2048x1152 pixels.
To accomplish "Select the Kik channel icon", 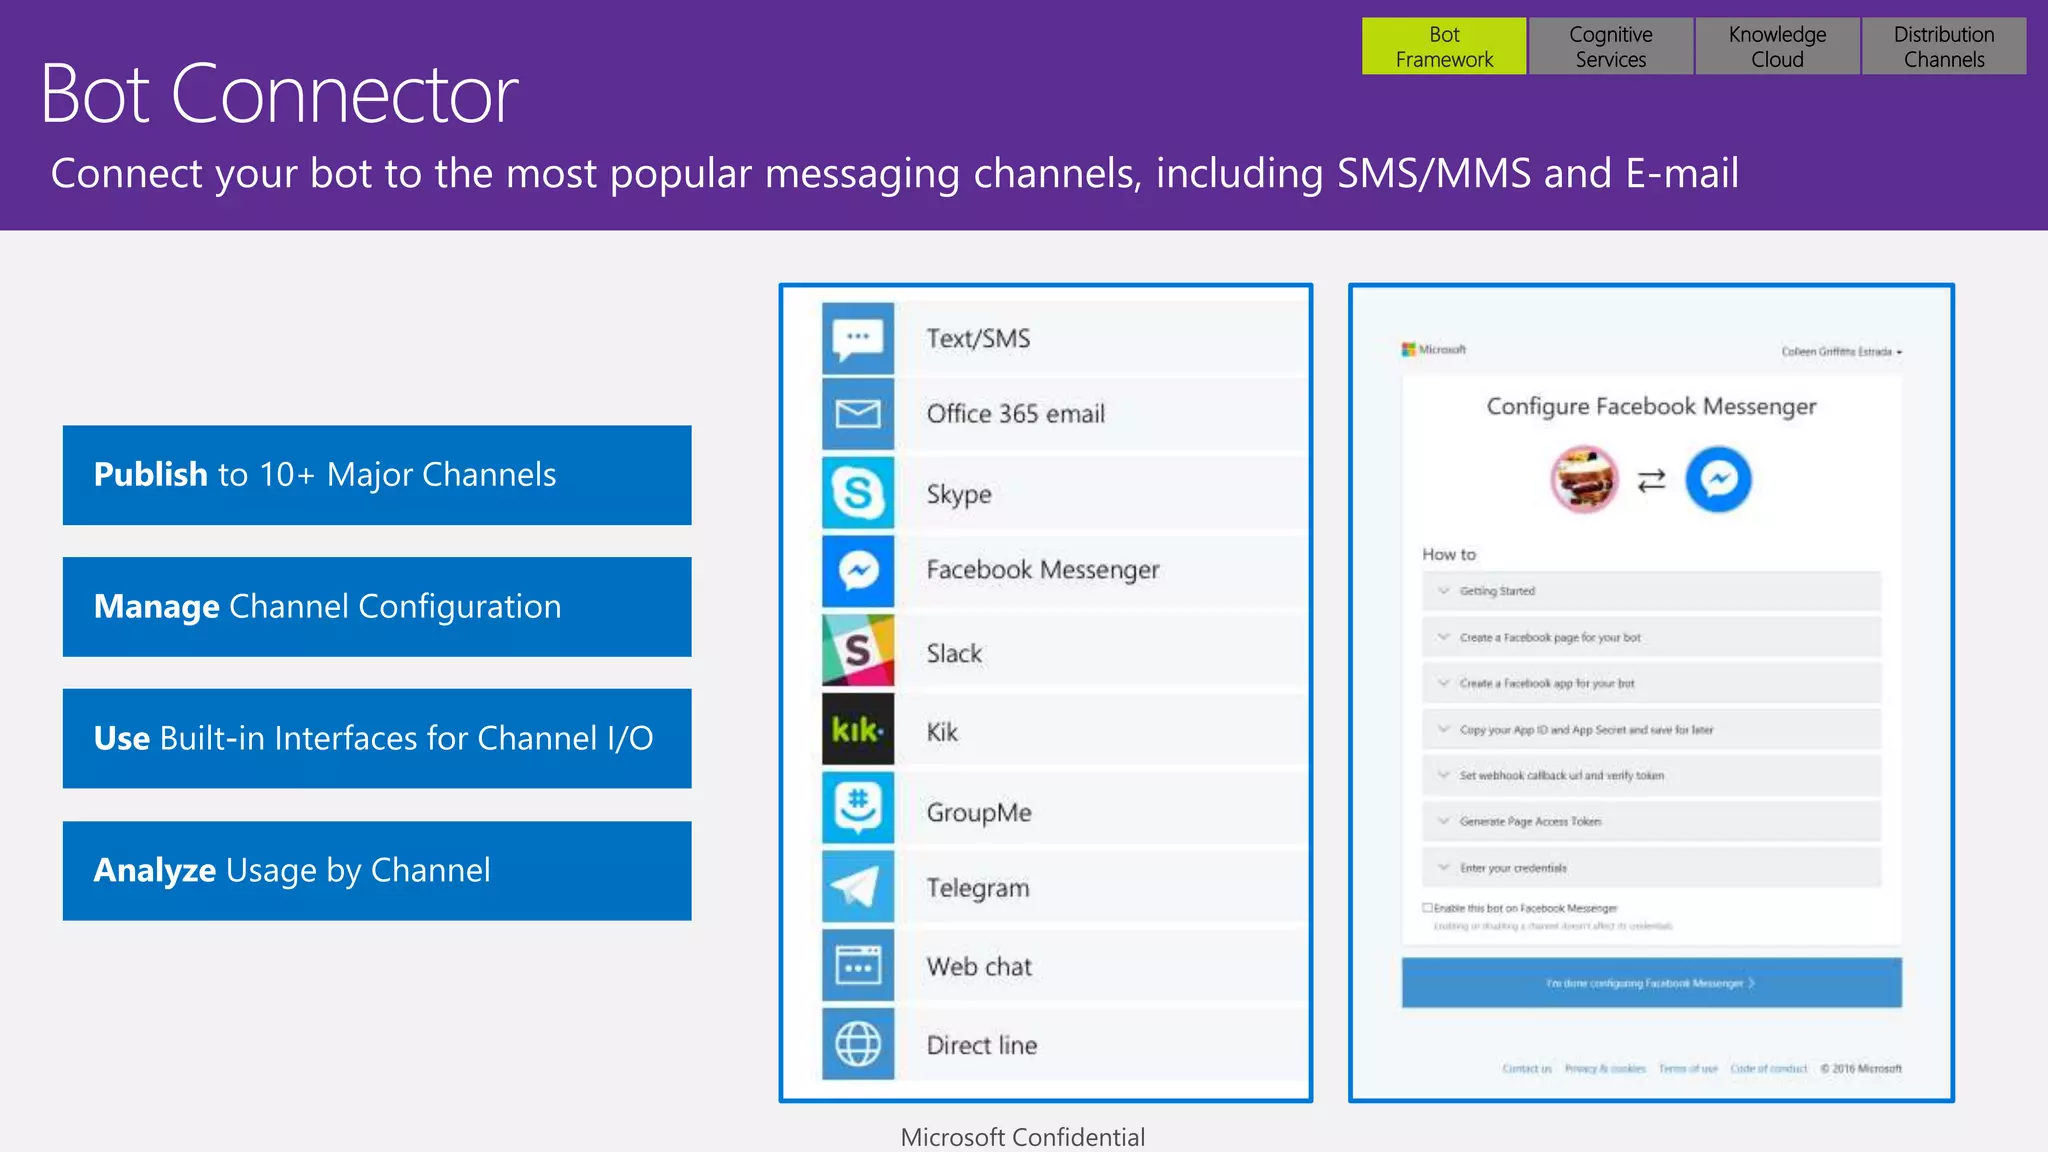I will pos(858,729).
